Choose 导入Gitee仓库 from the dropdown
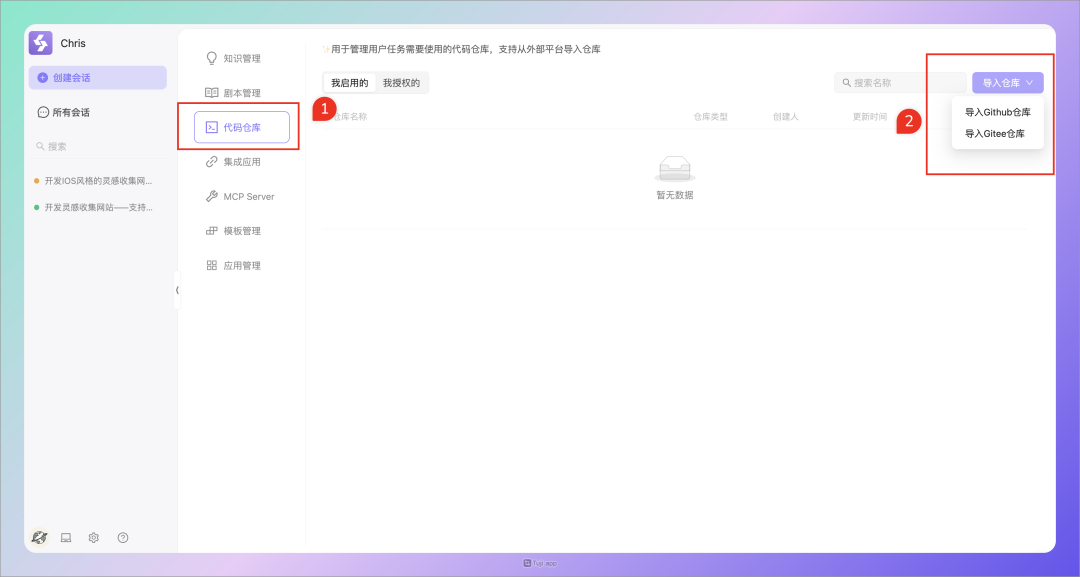Screen dimensions: 1080x577 (997, 134)
